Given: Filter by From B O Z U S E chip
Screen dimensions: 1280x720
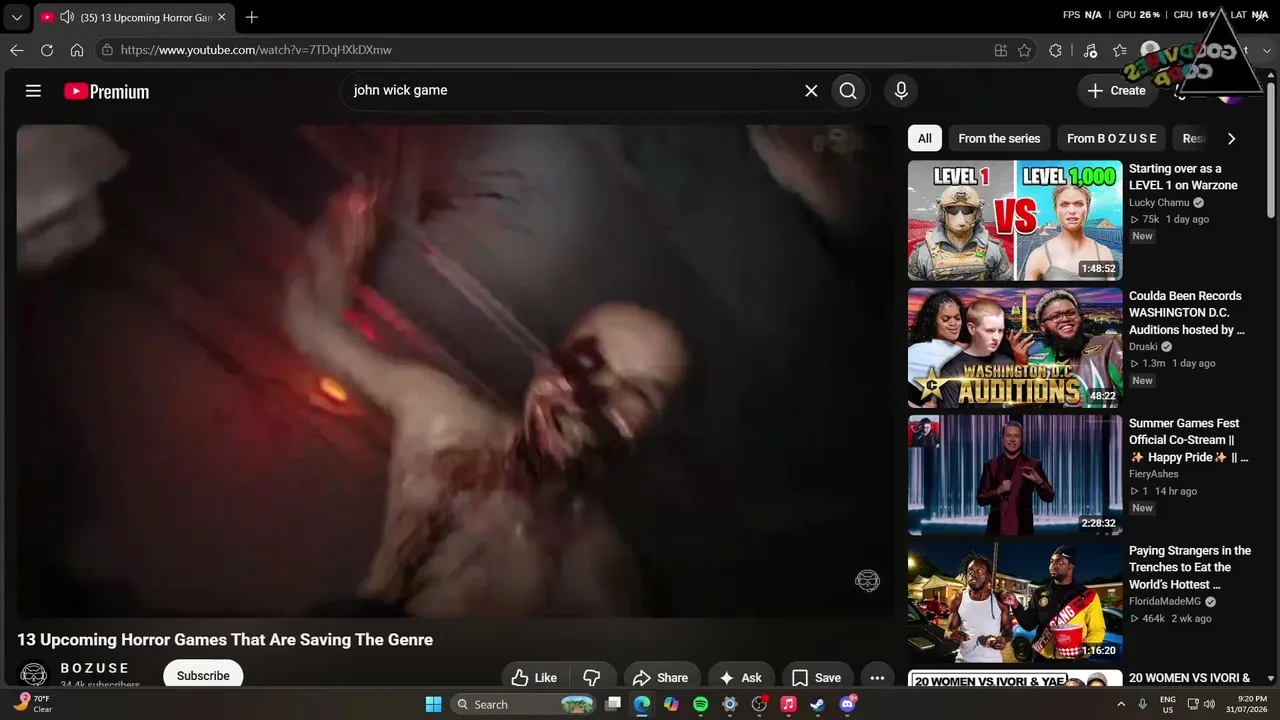Looking at the screenshot, I should (x=1112, y=139).
